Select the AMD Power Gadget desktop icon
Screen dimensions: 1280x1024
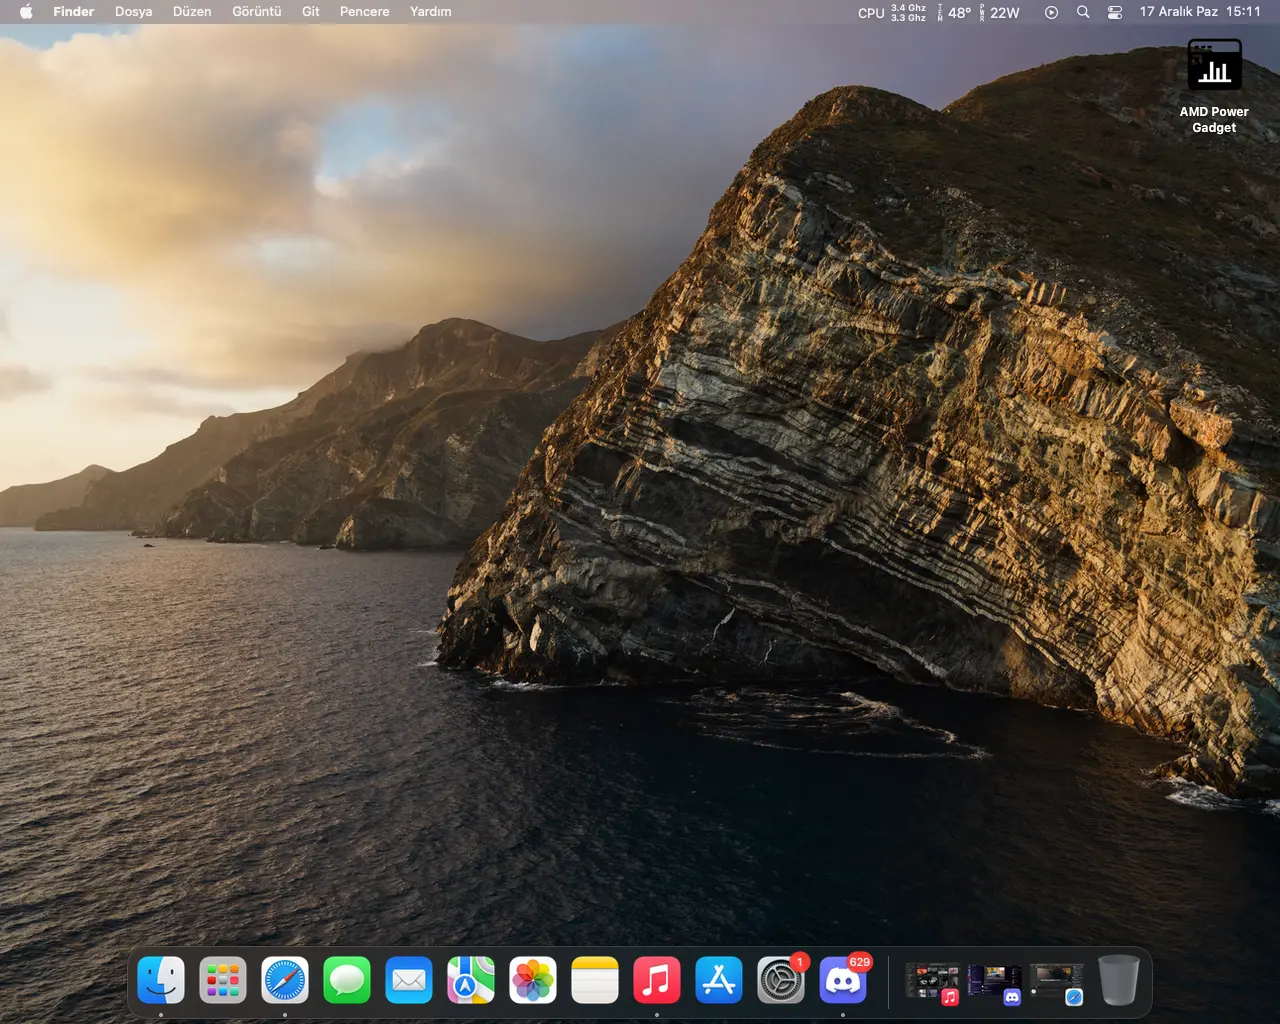[x=1214, y=86]
